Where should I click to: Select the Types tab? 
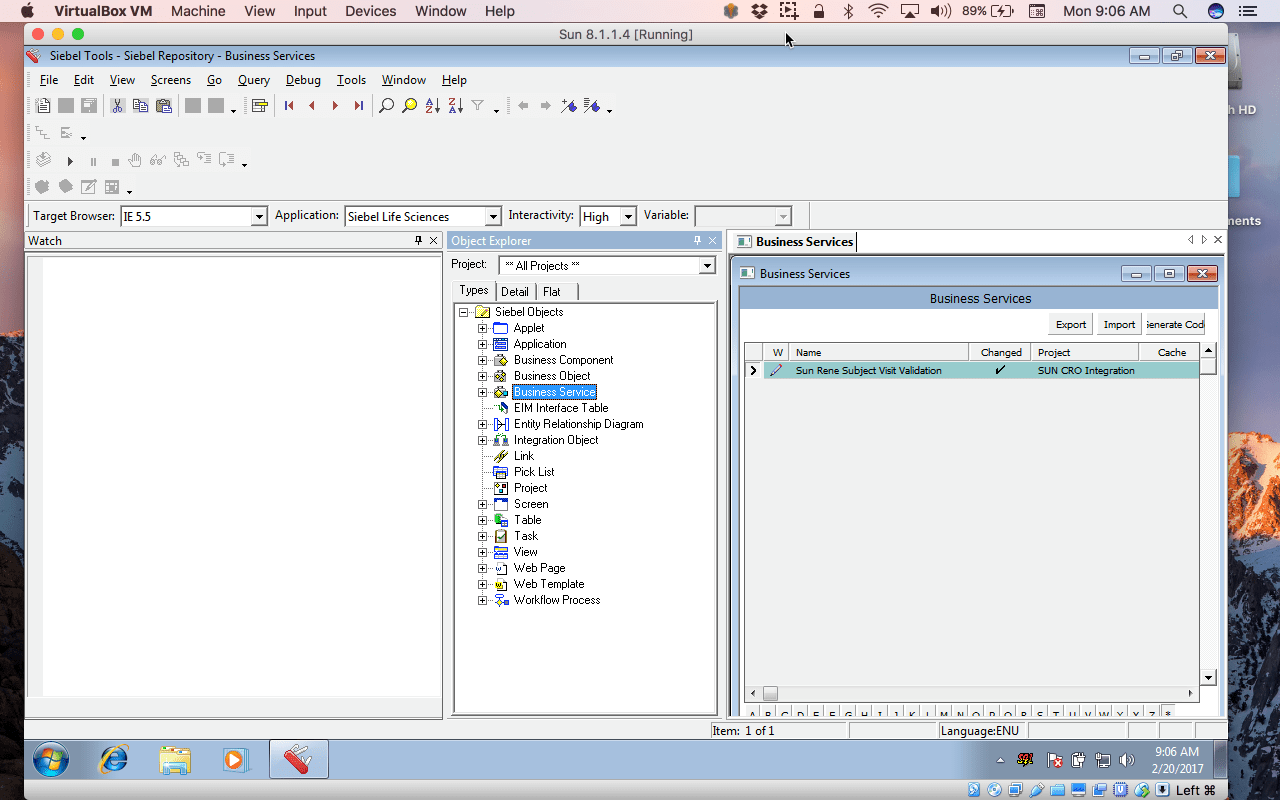pyautogui.click(x=474, y=290)
